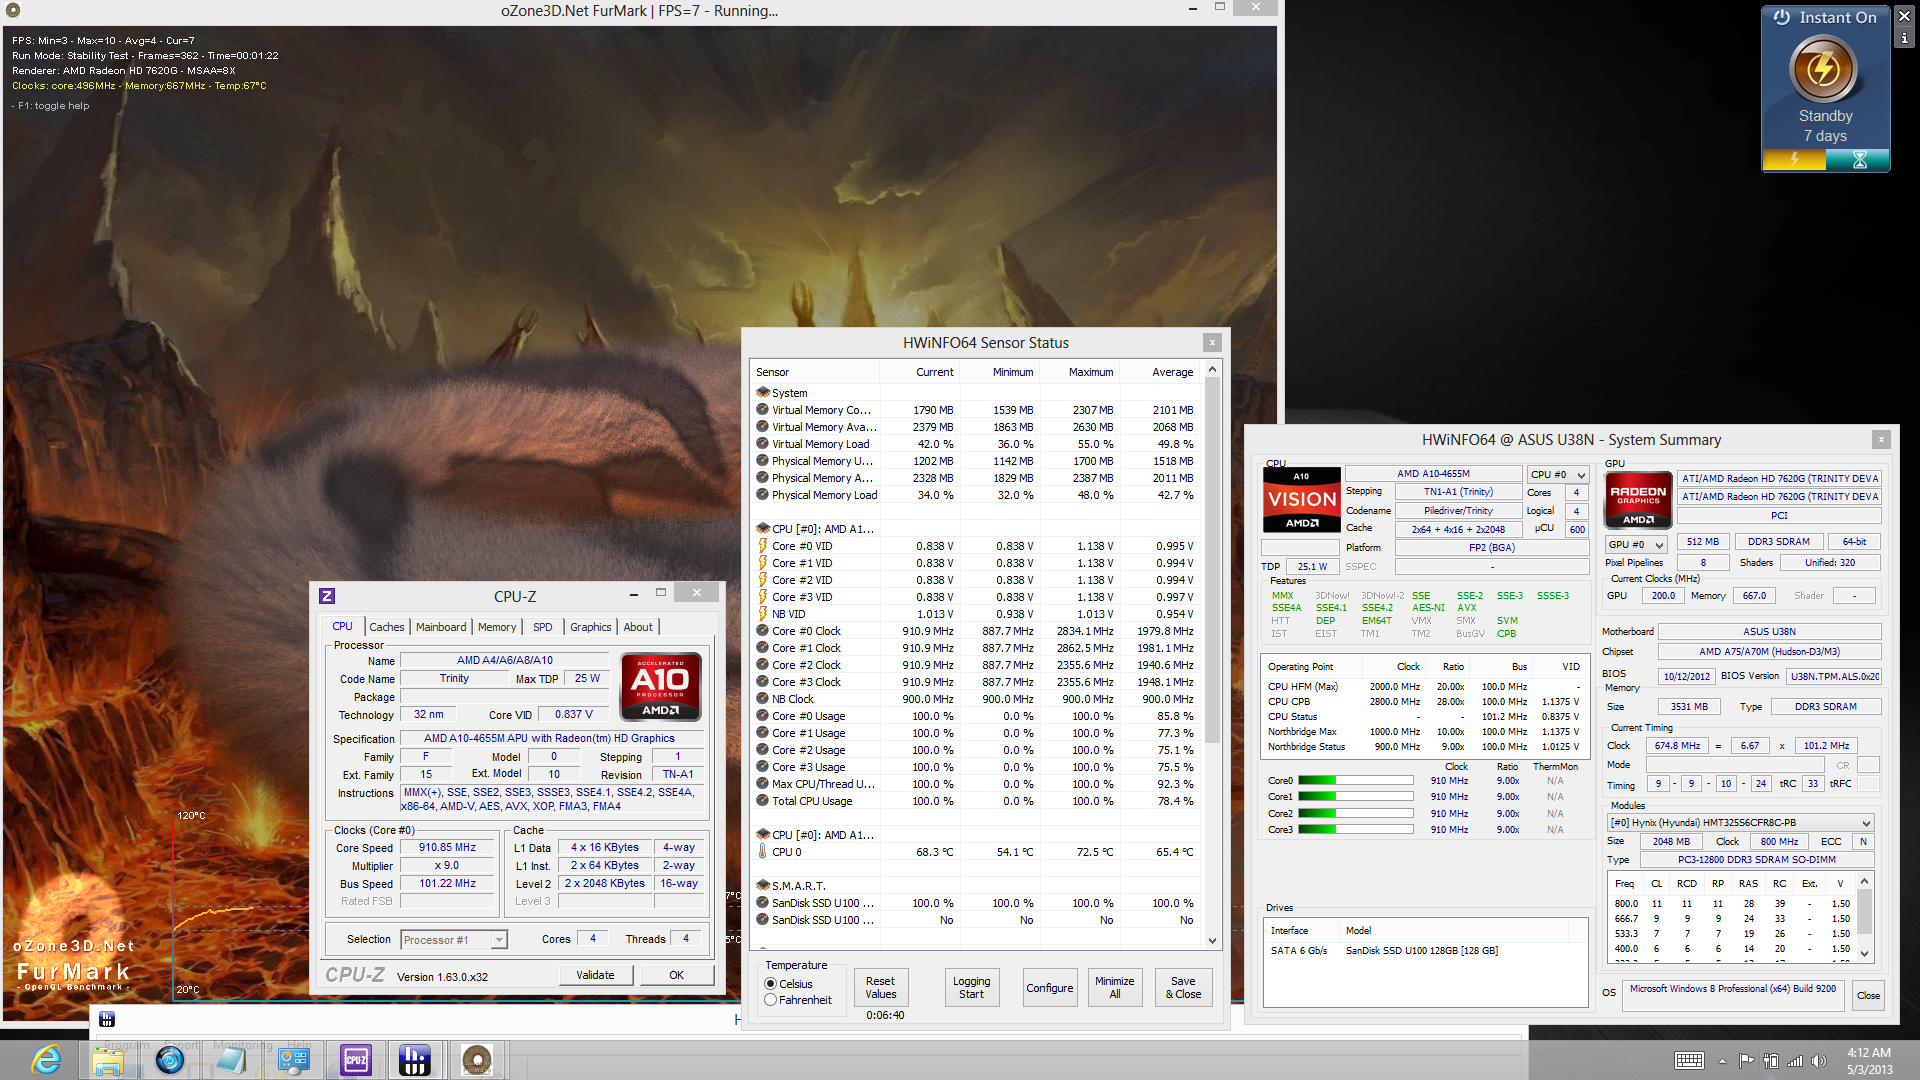Open File Explorer from the taskbar
1920x1080 pixels.
pos(107,1060)
